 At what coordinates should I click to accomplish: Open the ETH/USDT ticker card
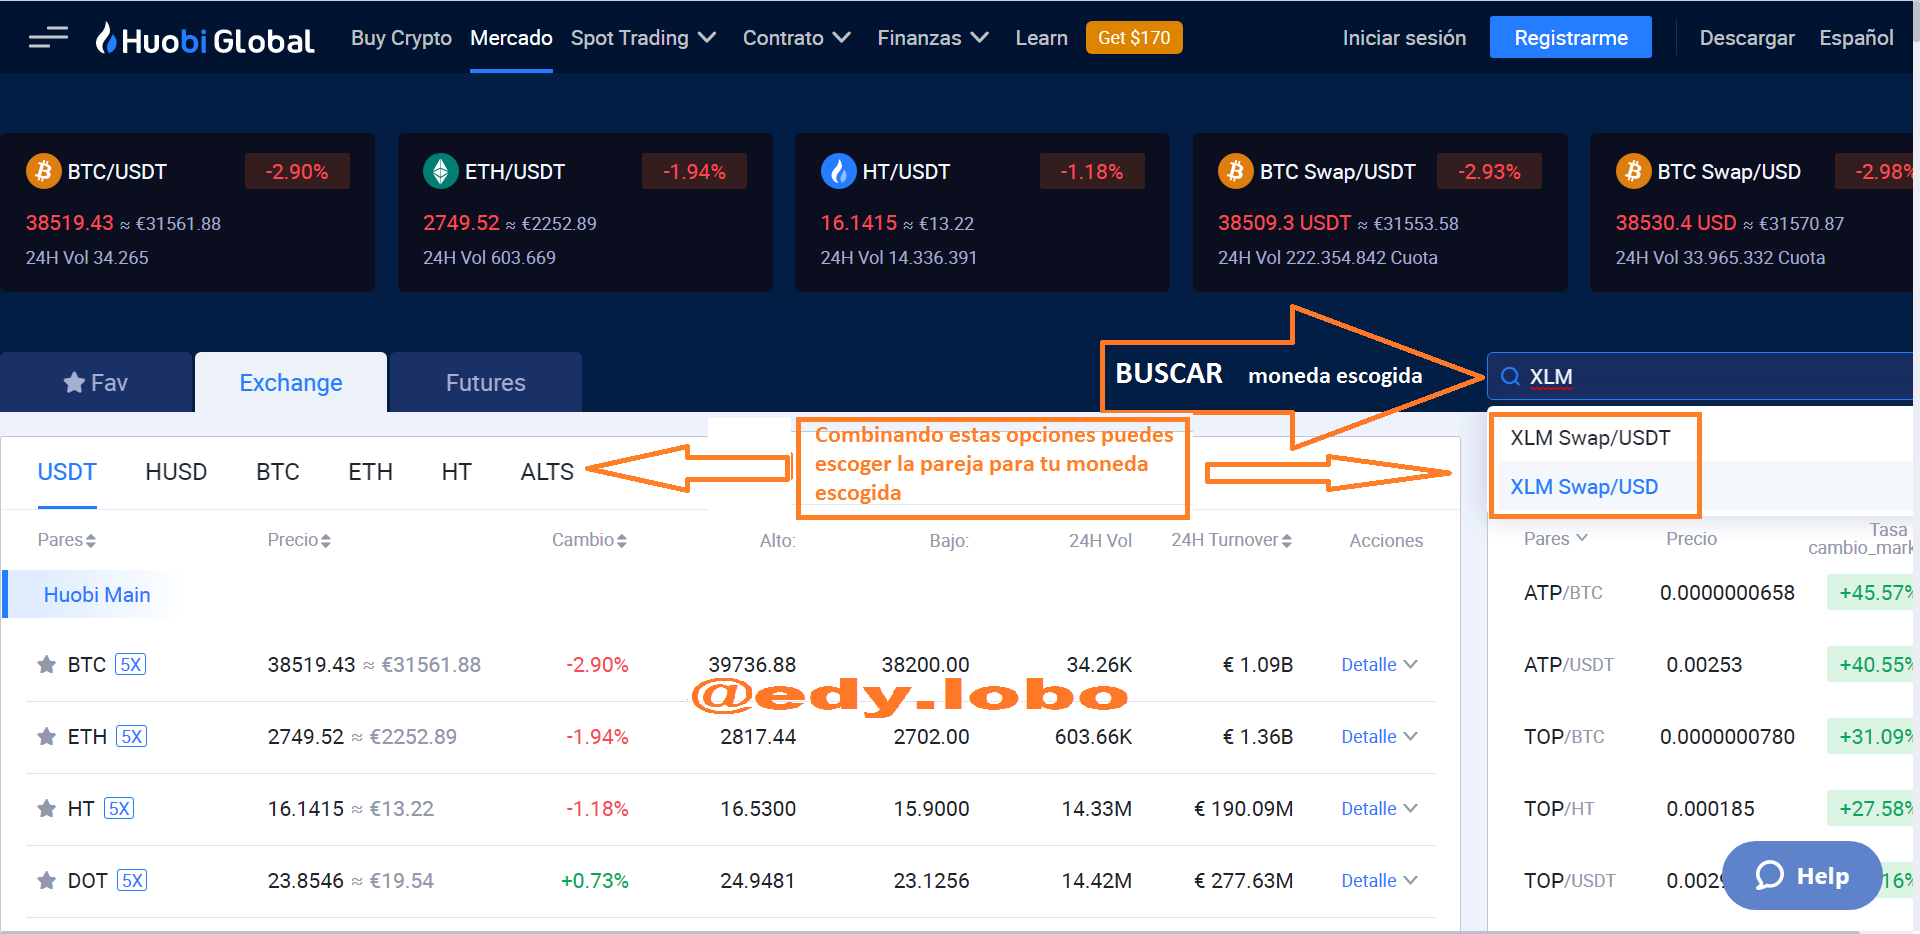(x=585, y=213)
